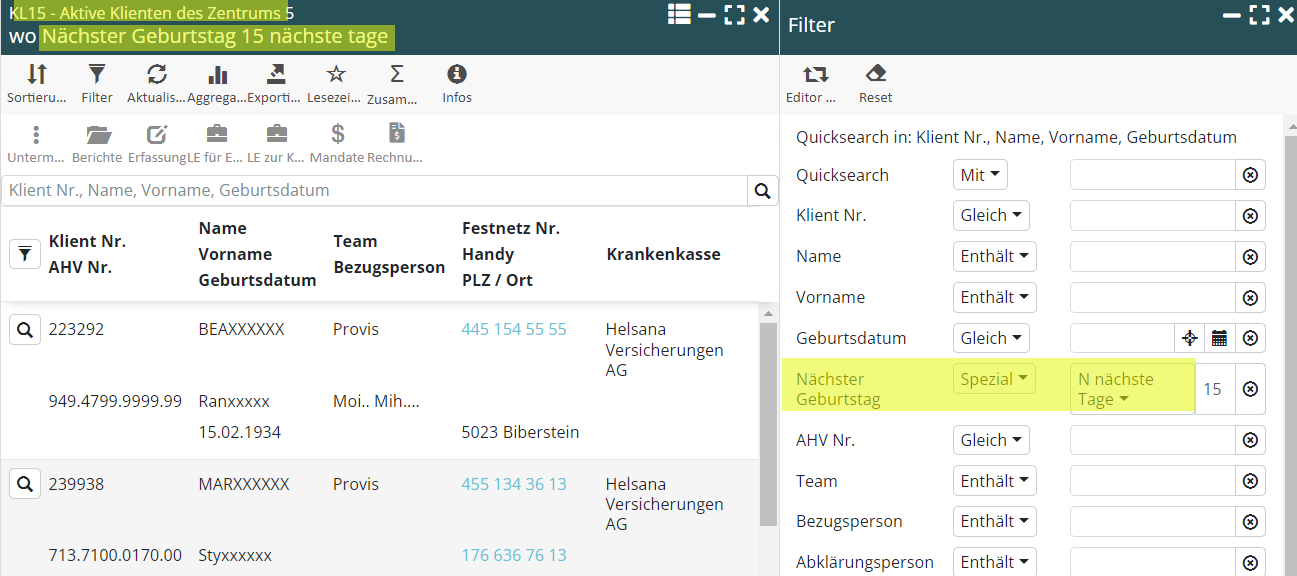Click the Export icon in toolbar
The width and height of the screenshot is (1297, 576).
pyautogui.click(x=276, y=75)
